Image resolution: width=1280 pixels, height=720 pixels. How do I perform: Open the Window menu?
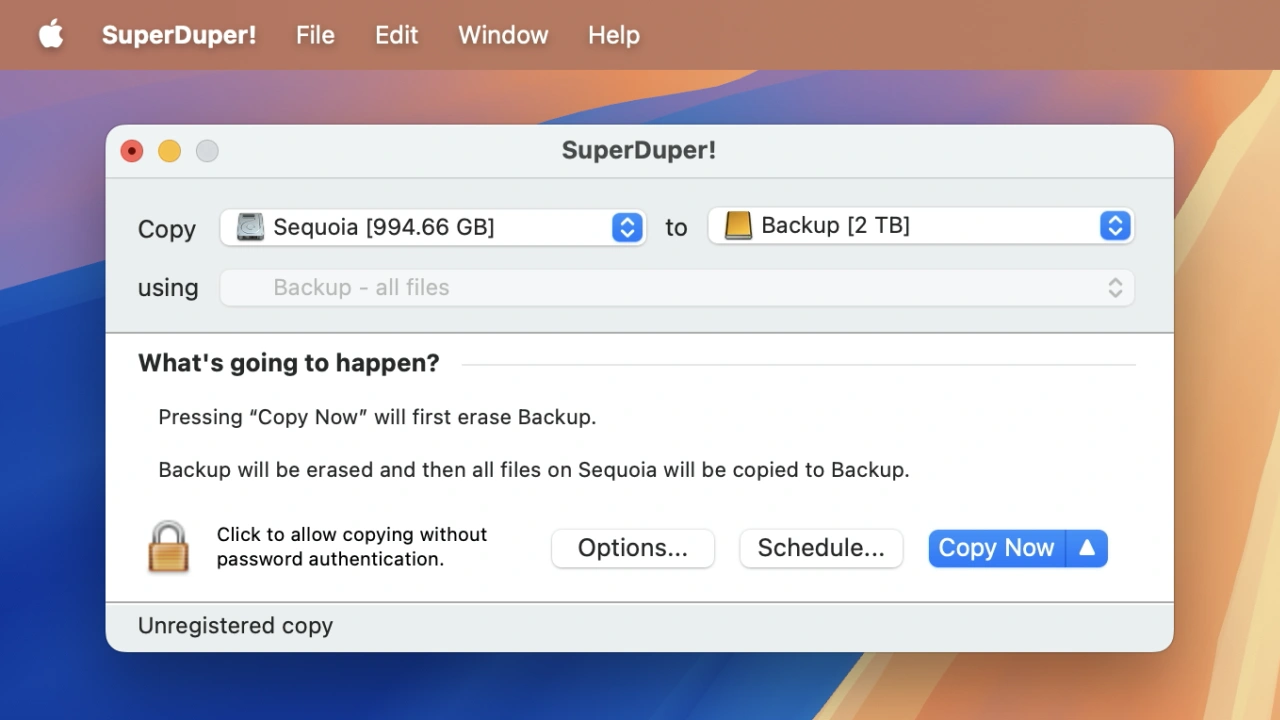point(503,35)
